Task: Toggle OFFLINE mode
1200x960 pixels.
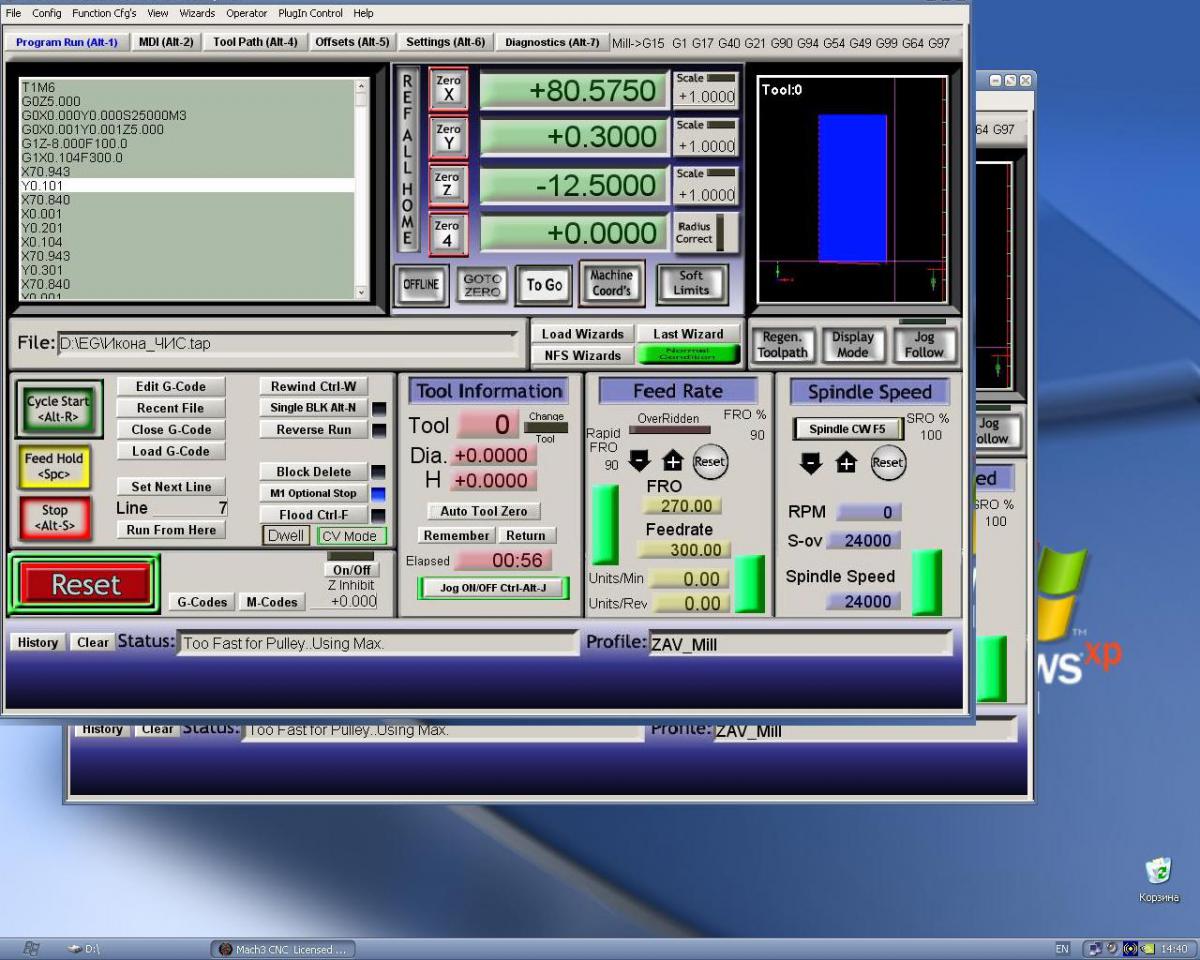Action: coord(421,285)
